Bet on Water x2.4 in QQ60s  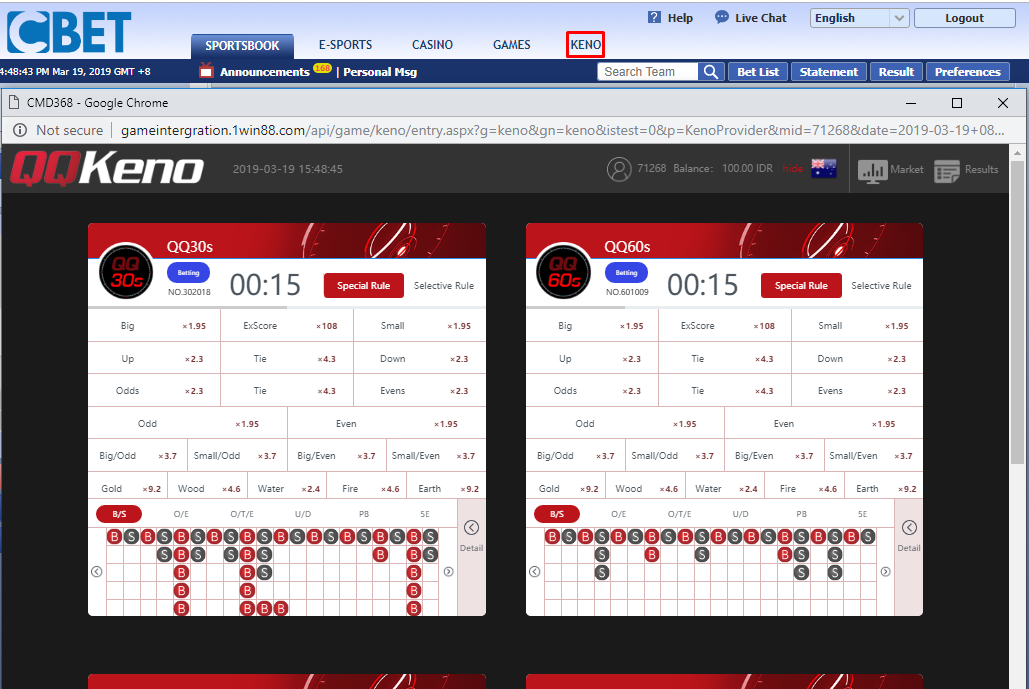pos(725,488)
